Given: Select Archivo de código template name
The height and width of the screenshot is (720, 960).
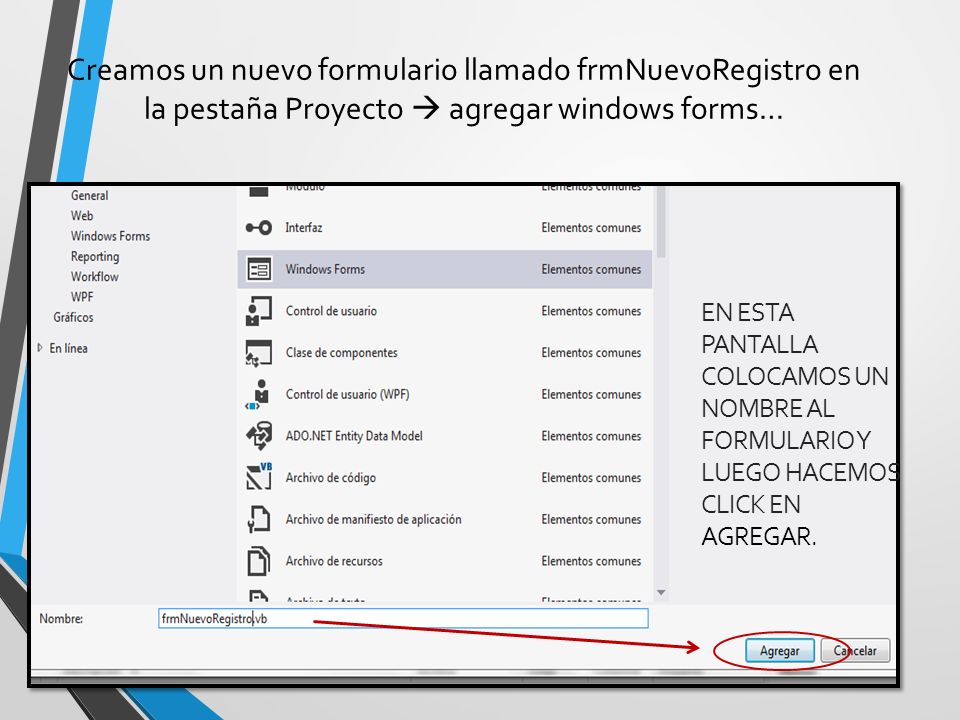Looking at the screenshot, I should point(331,478).
